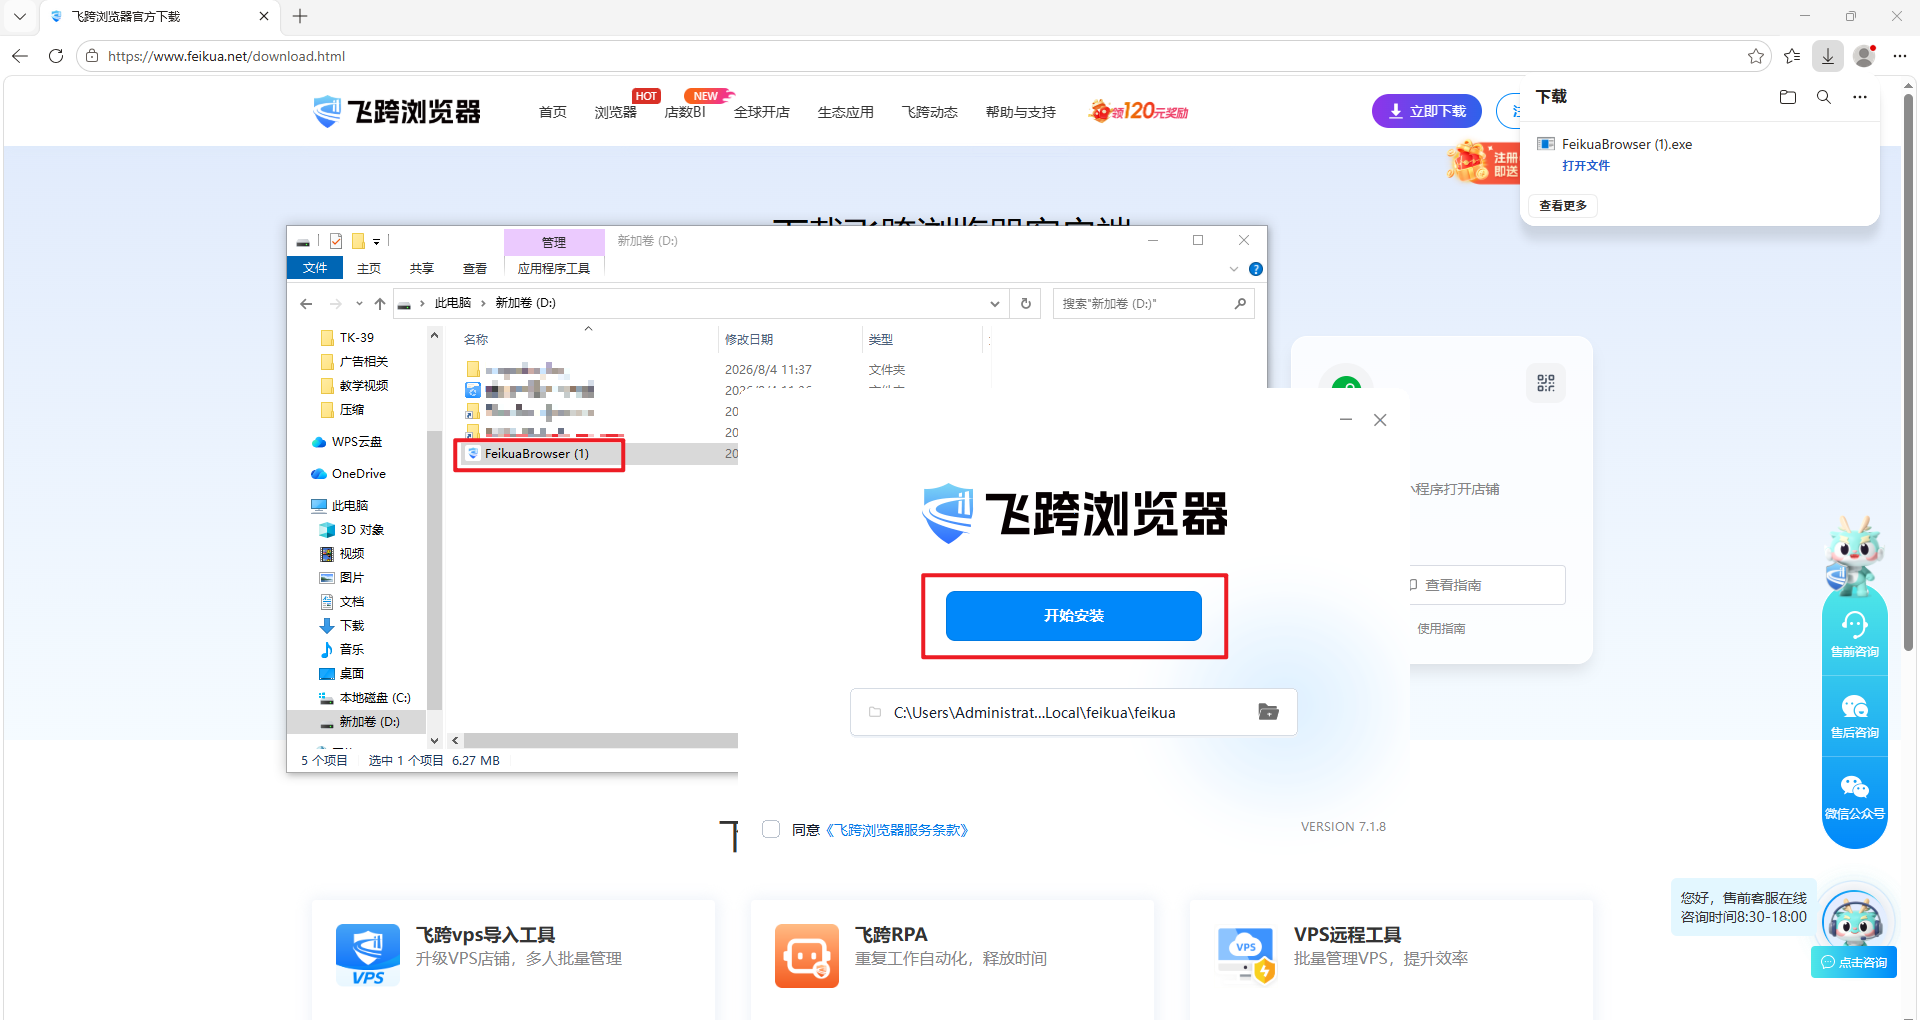Click the browser back arrow
Viewport: 1920px width, 1020px height.
tap(20, 56)
